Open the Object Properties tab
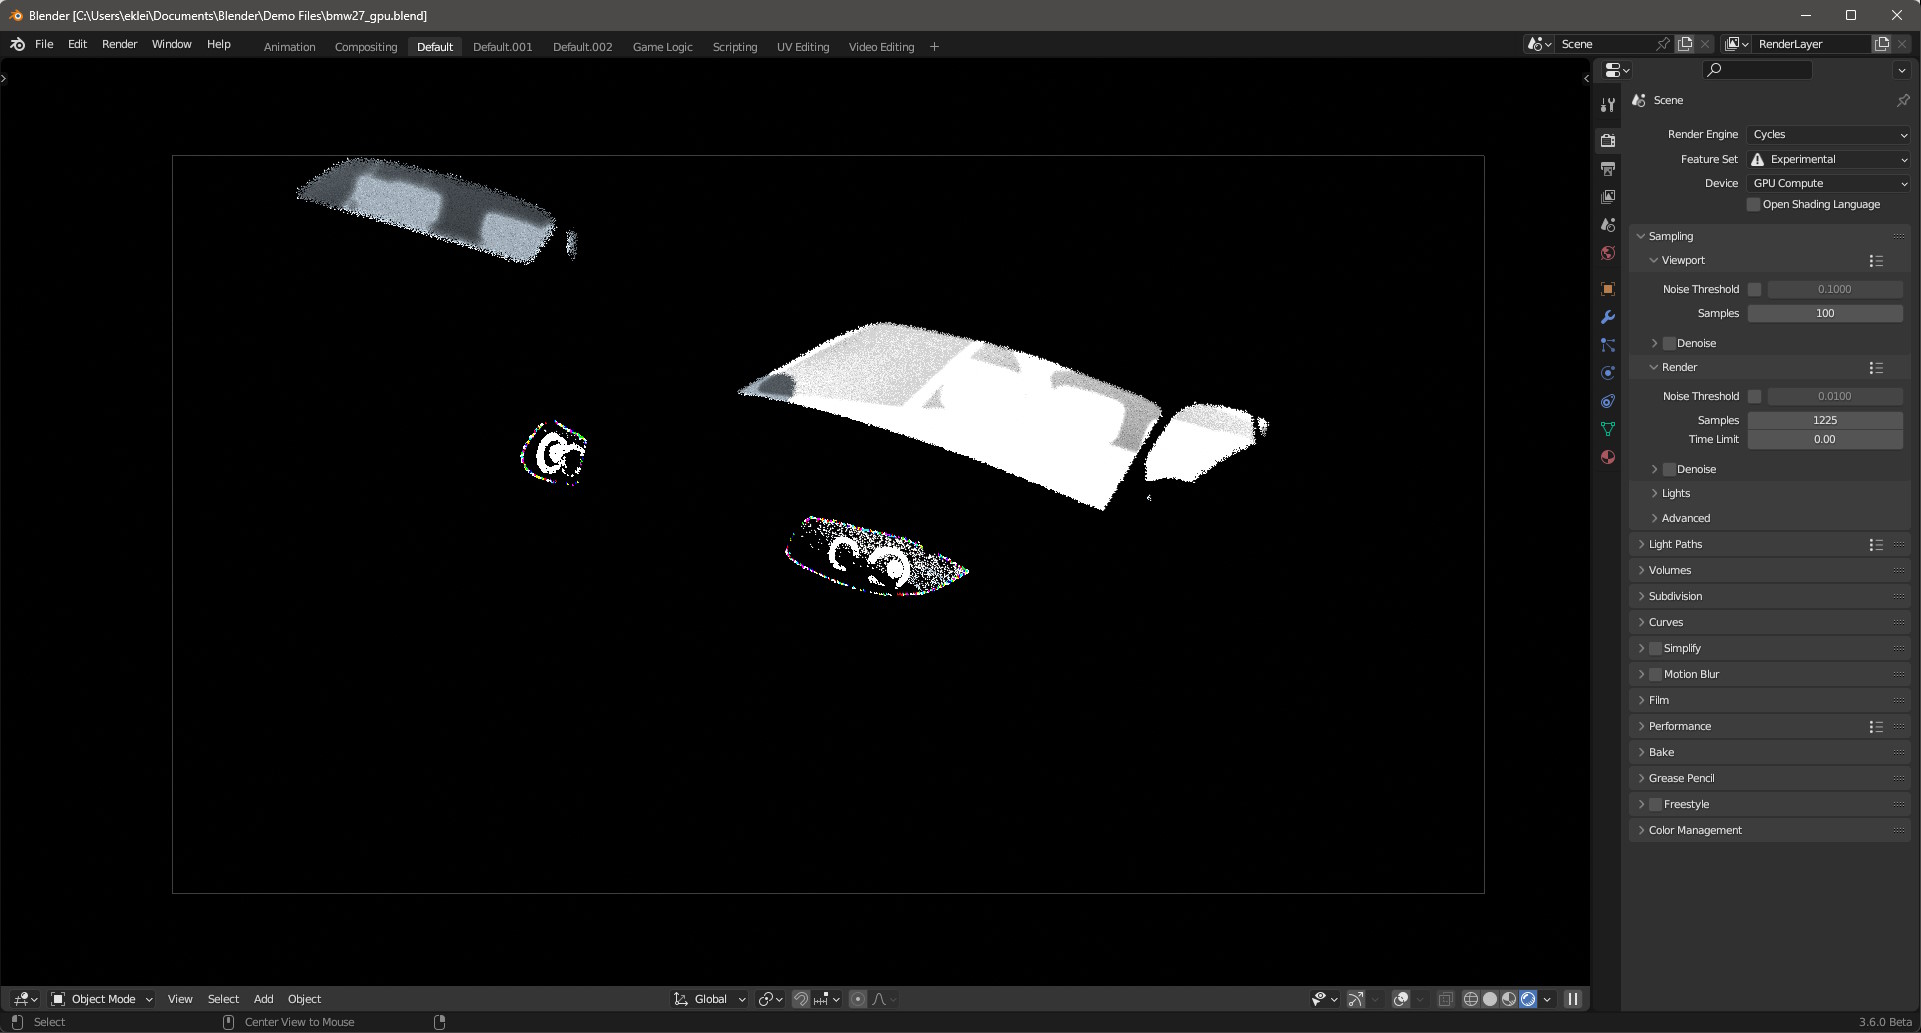Screen dimensions: 1921x1033 1608,288
